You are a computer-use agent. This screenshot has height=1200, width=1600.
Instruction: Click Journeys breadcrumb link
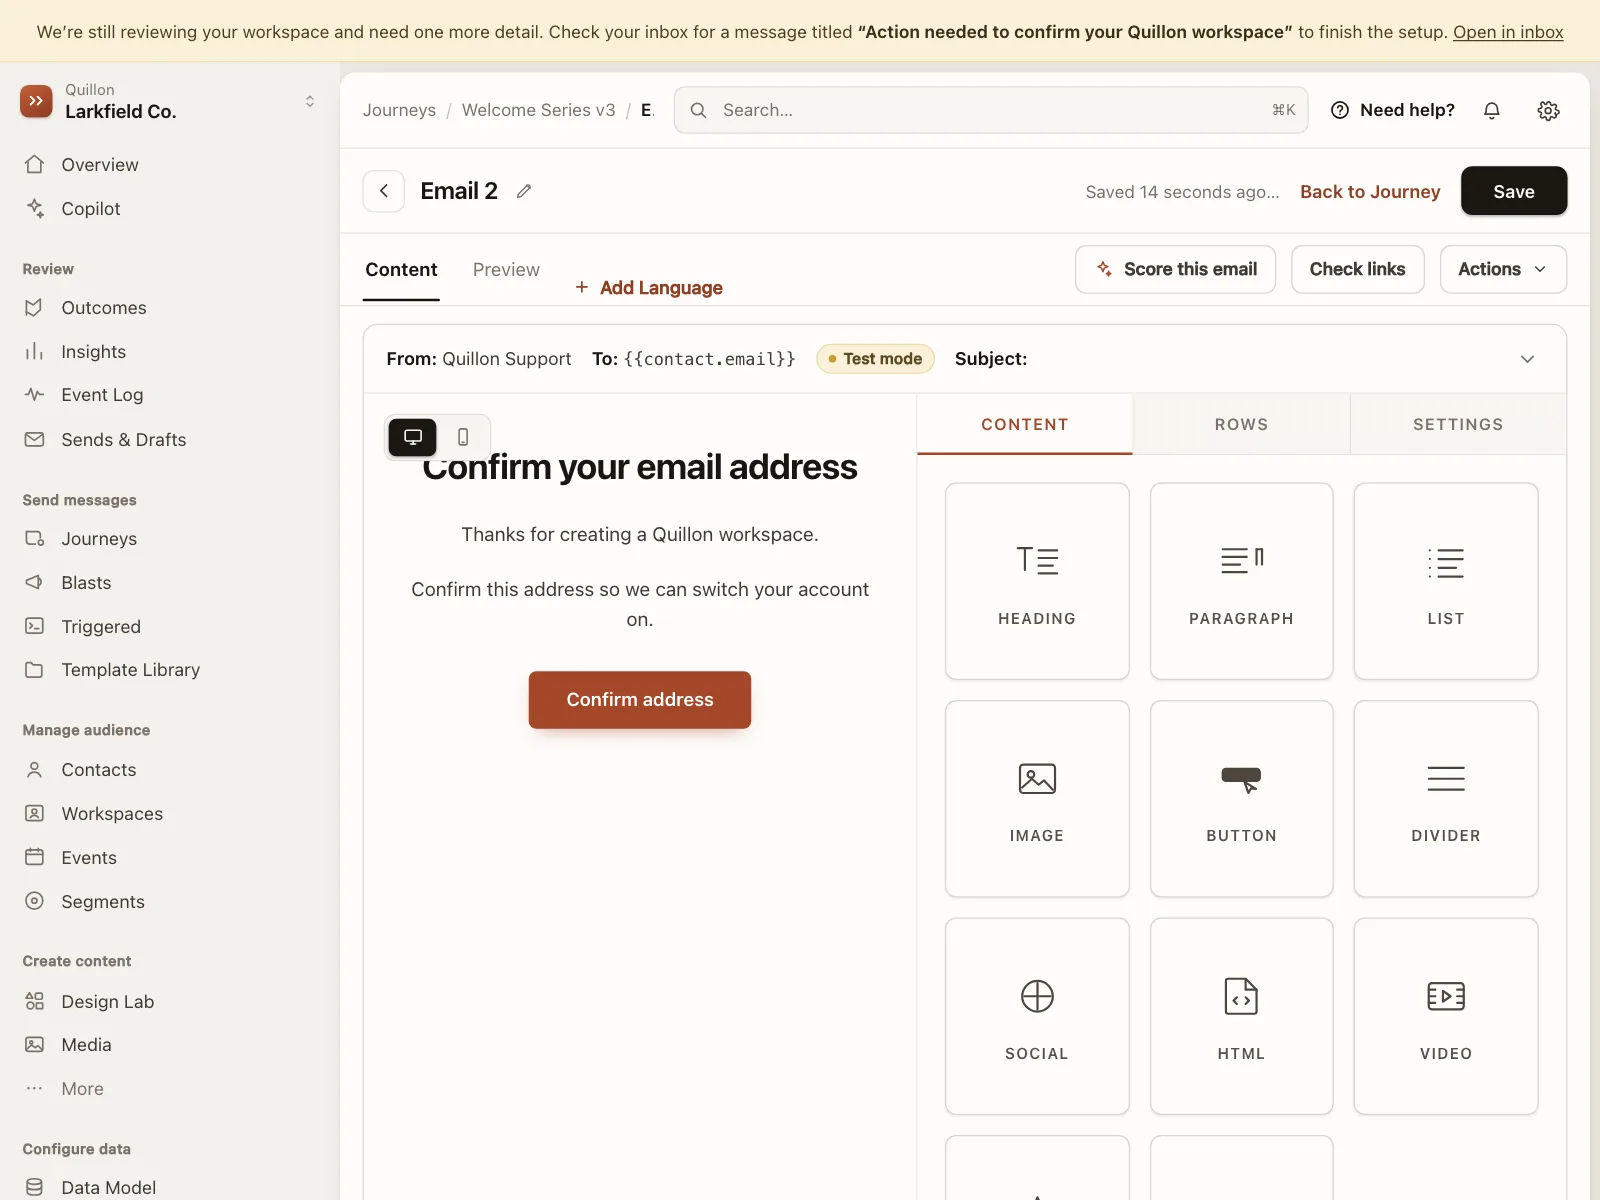coord(399,110)
